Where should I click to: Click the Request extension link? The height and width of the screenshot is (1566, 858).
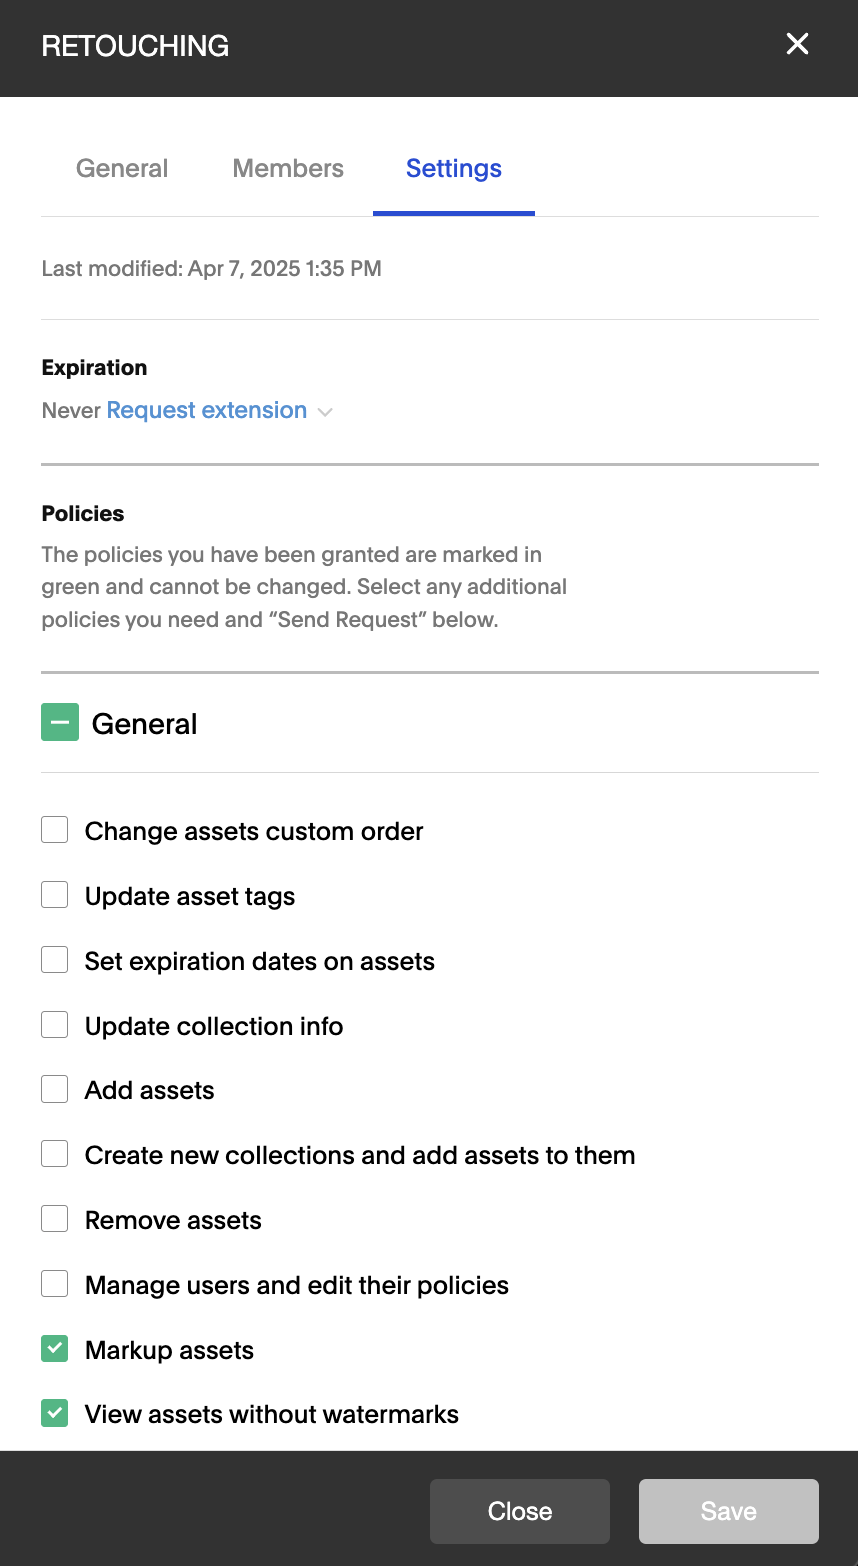coord(207,410)
